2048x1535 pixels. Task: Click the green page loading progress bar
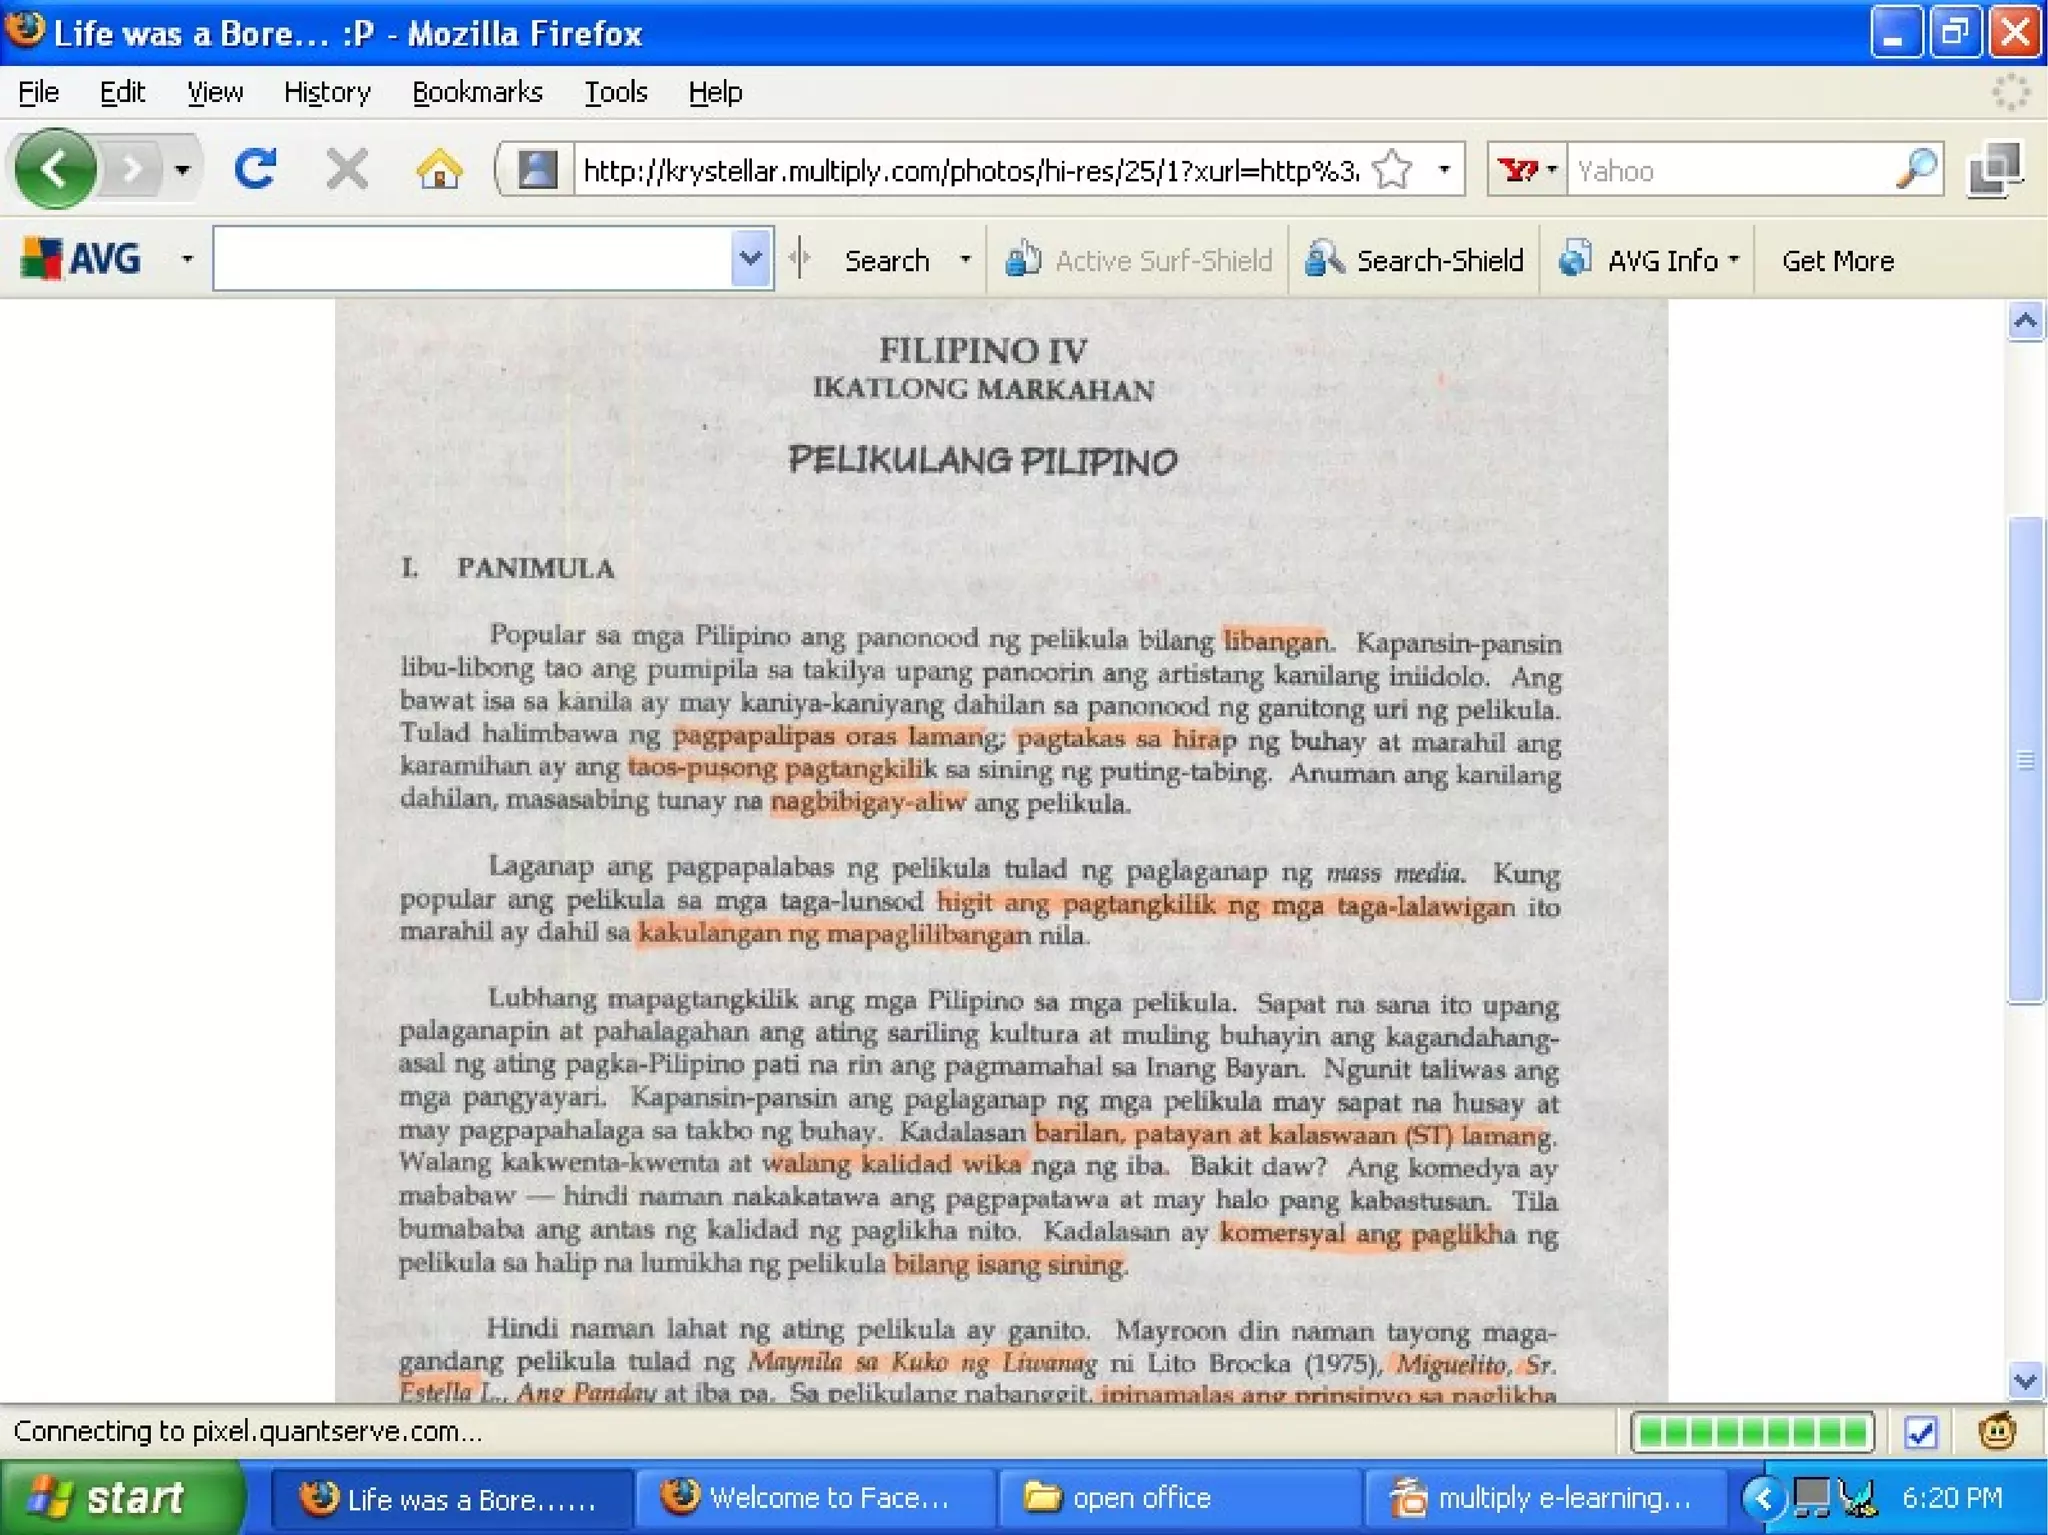click(1752, 1432)
